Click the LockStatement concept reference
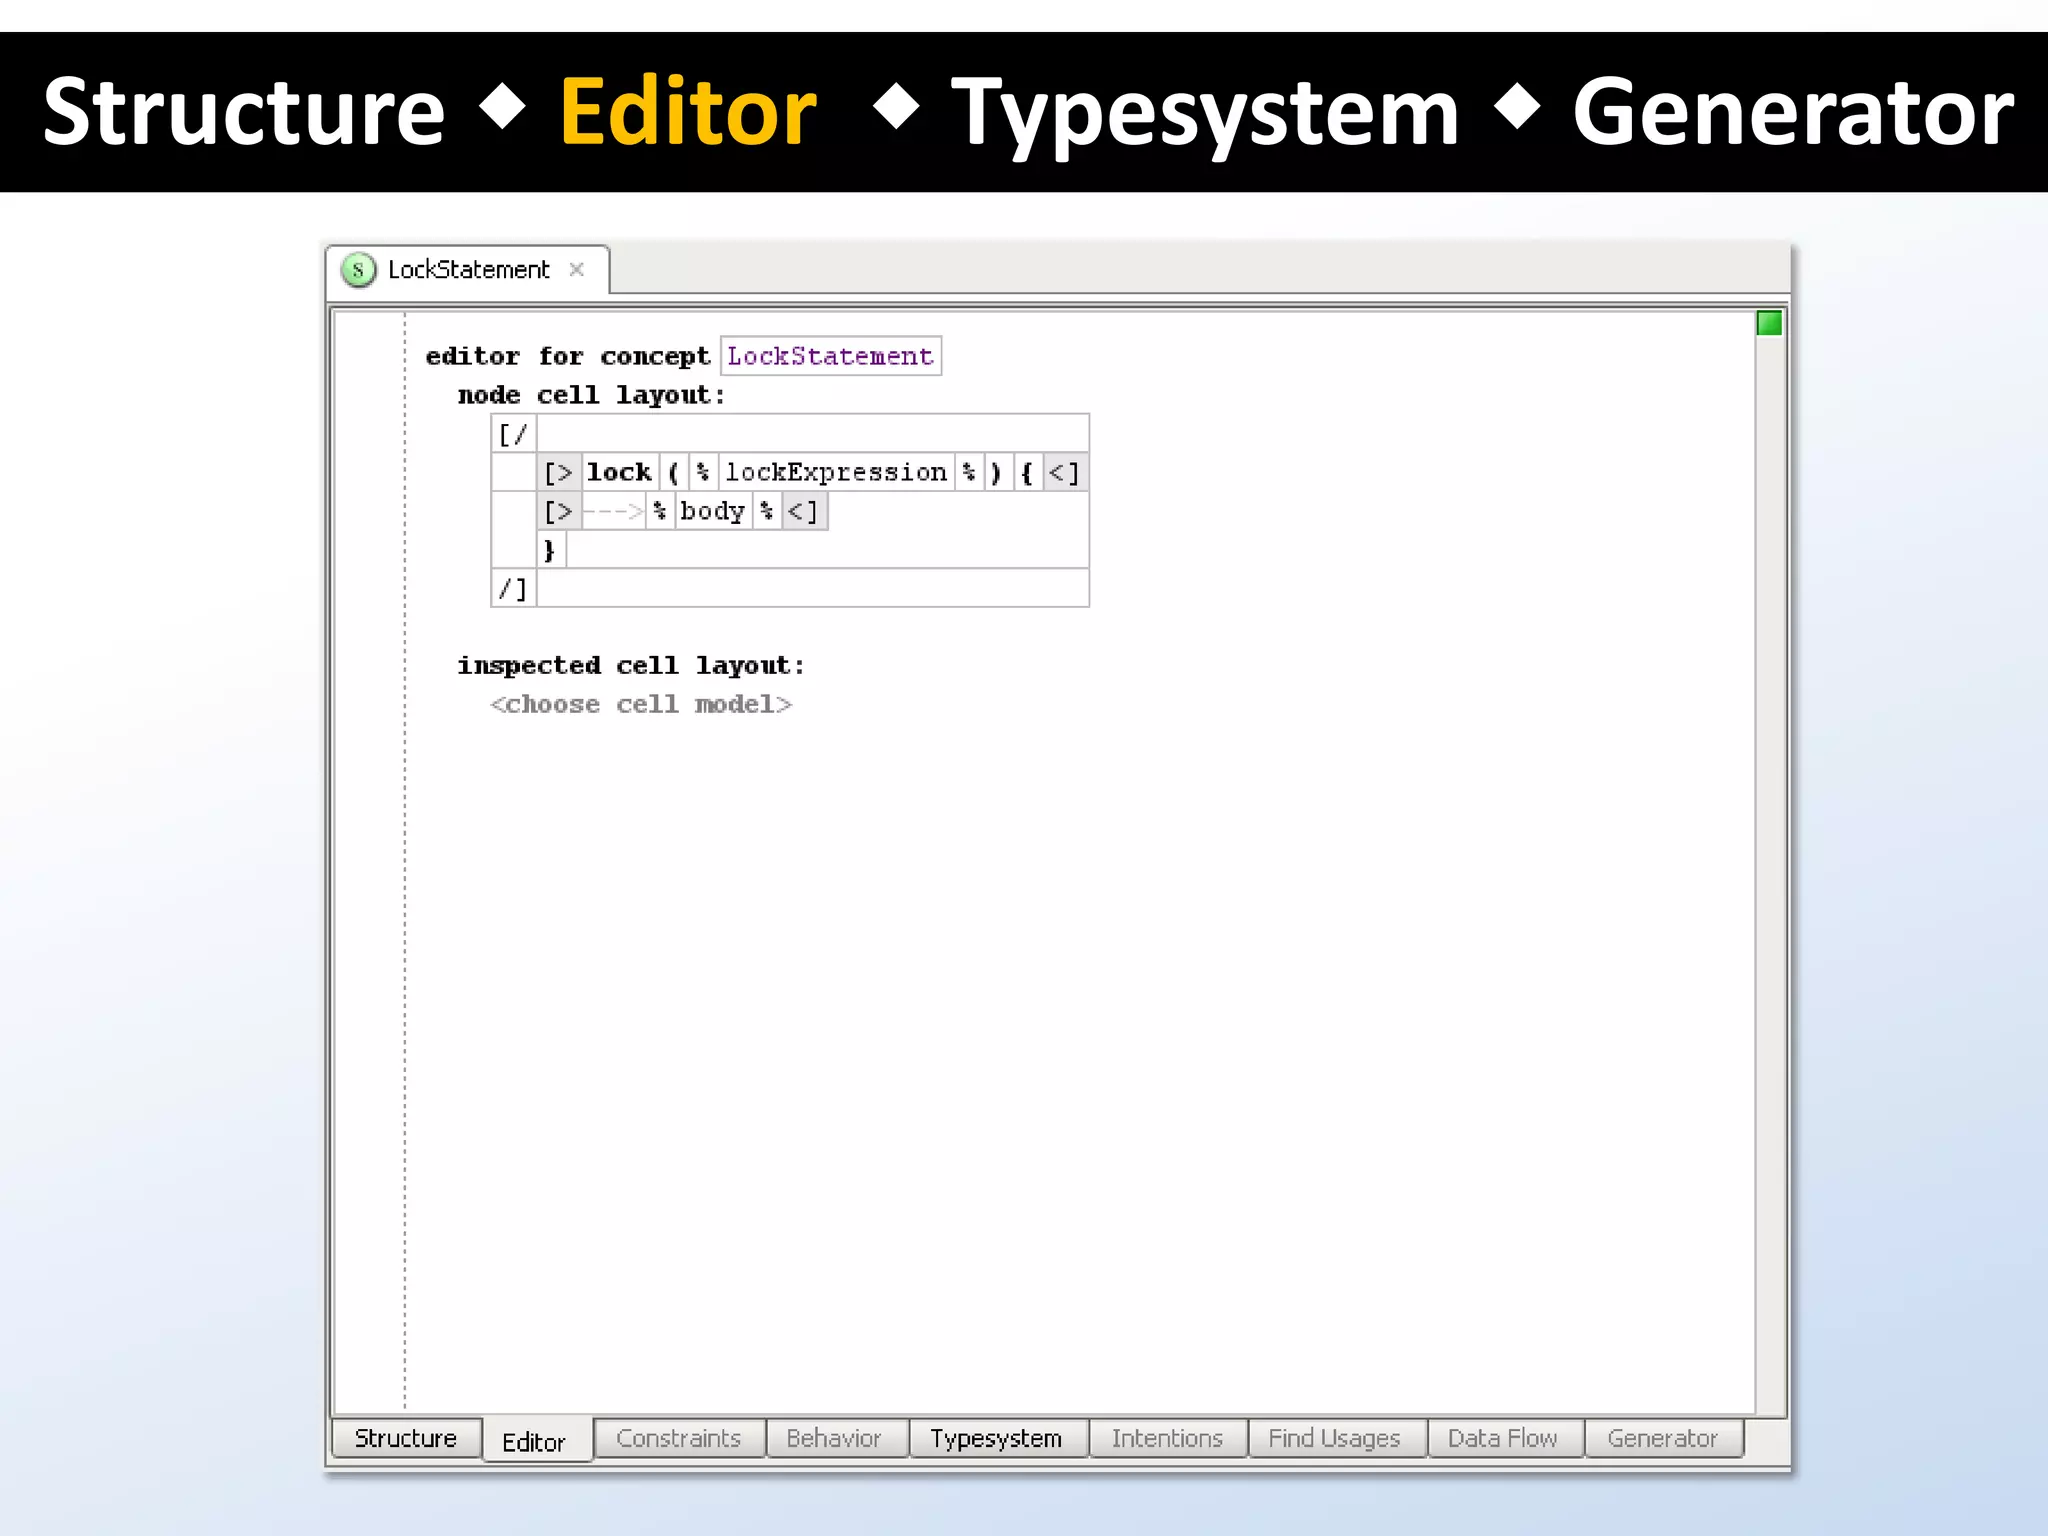Image resolution: width=2048 pixels, height=1536 pixels. [830, 356]
